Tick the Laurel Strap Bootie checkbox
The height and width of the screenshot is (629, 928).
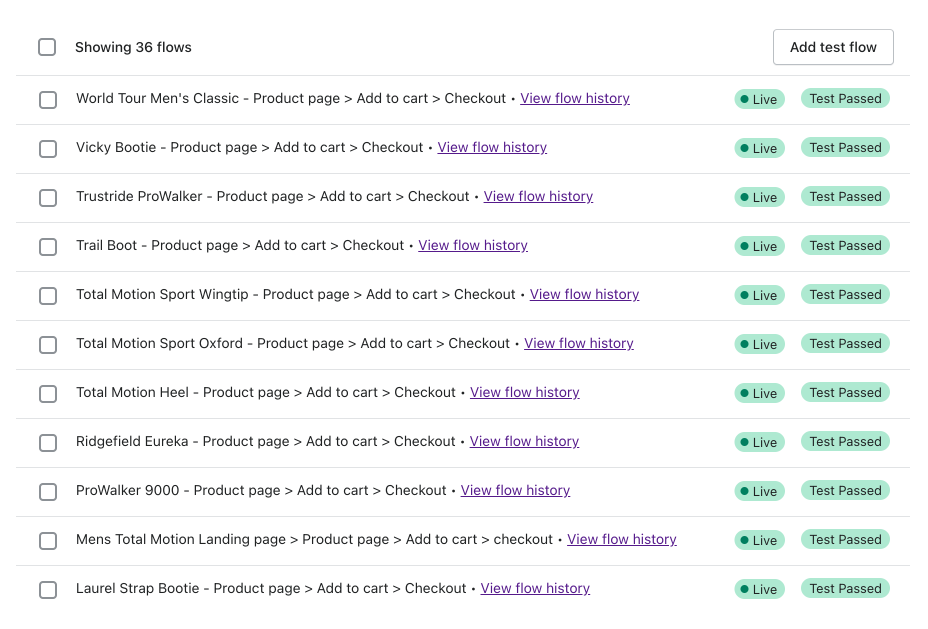pyautogui.click(x=48, y=590)
